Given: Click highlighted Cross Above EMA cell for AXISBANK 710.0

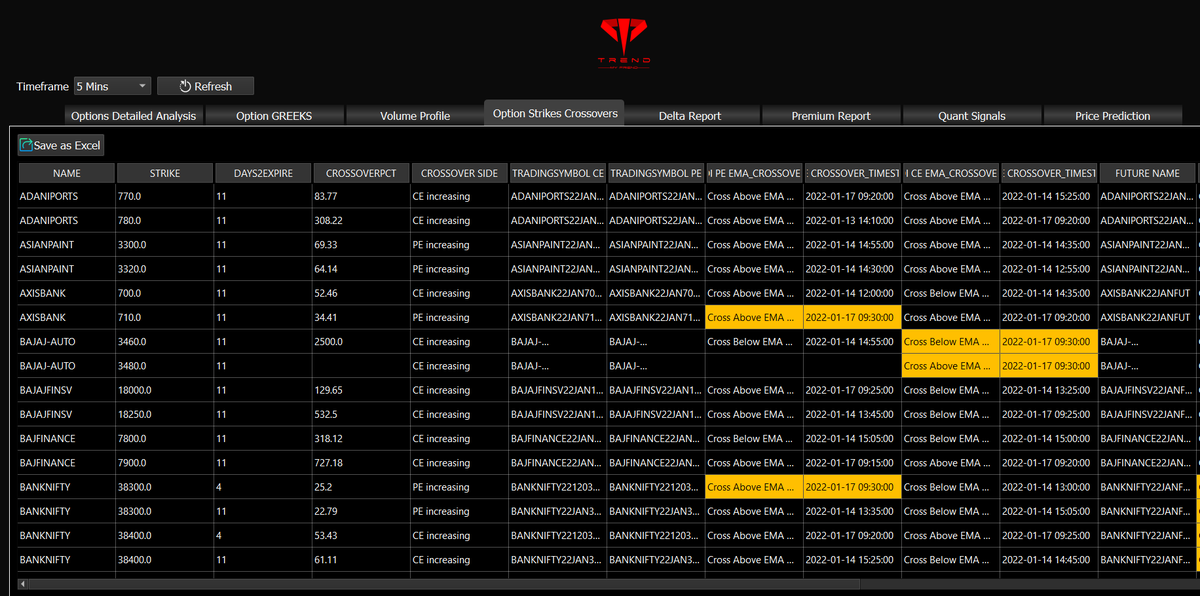Looking at the screenshot, I should click(x=754, y=318).
